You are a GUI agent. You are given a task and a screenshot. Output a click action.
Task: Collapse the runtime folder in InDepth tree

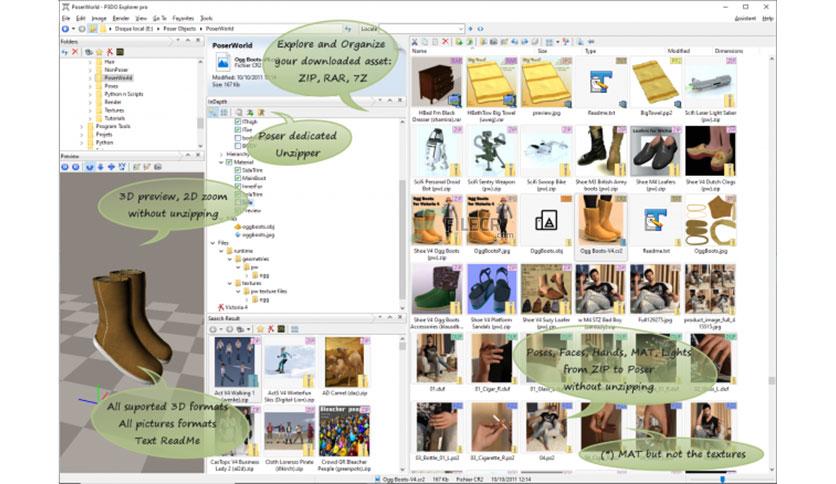pyautogui.click(x=221, y=251)
